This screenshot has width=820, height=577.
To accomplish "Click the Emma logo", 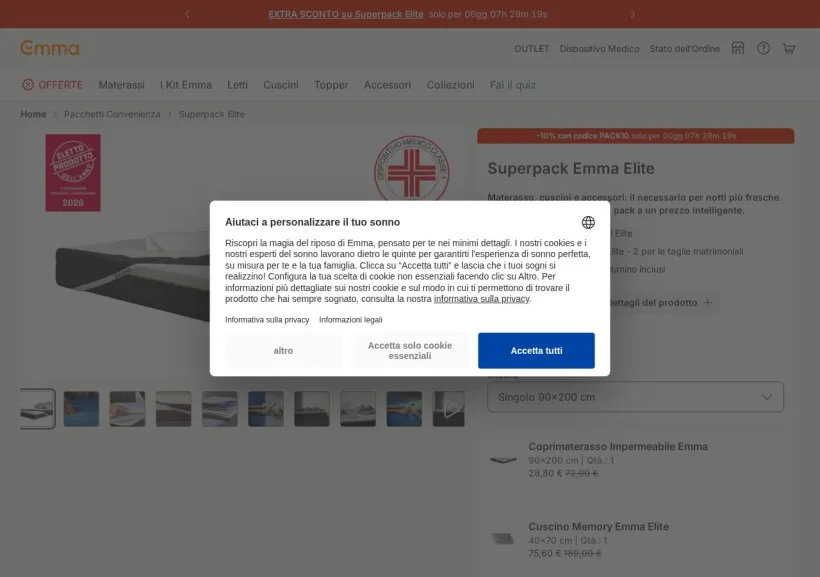I will coord(50,48).
